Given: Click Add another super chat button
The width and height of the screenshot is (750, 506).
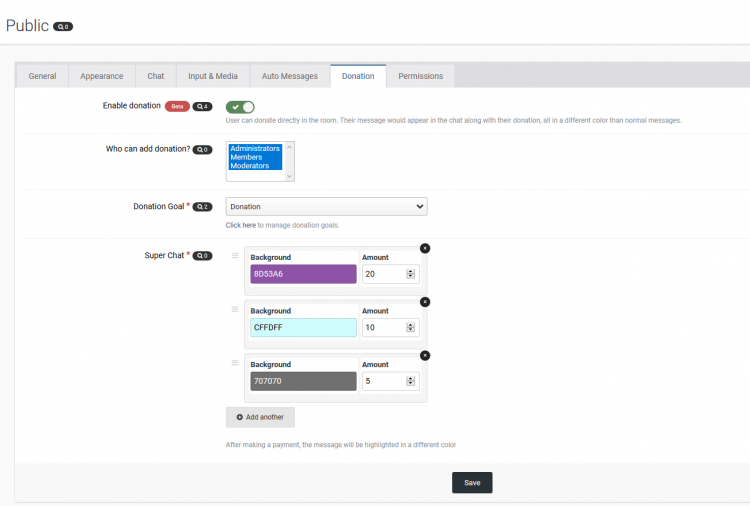Looking at the screenshot, I should 260,417.
